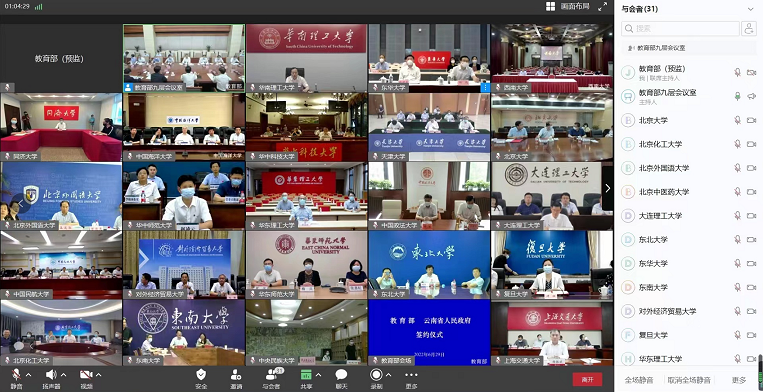Screen dimensions: 763x392
Task: Expand the arrow next to 扬声器 speaker
Action: tap(63, 374)
